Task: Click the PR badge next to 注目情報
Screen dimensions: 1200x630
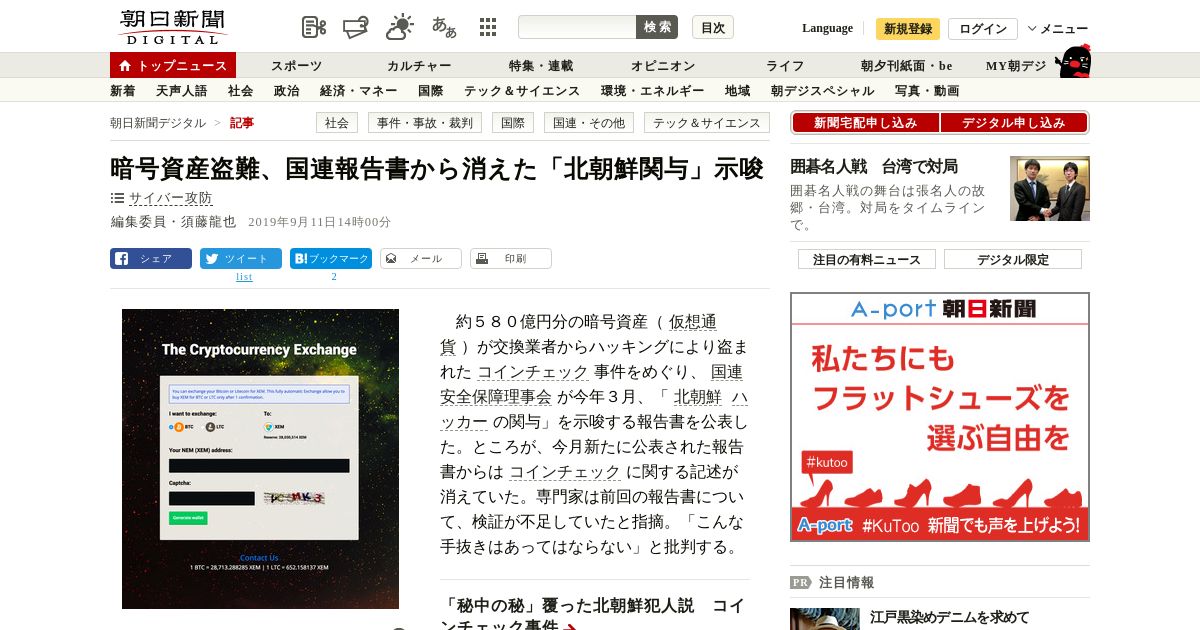Action: (x=801, y=582)
